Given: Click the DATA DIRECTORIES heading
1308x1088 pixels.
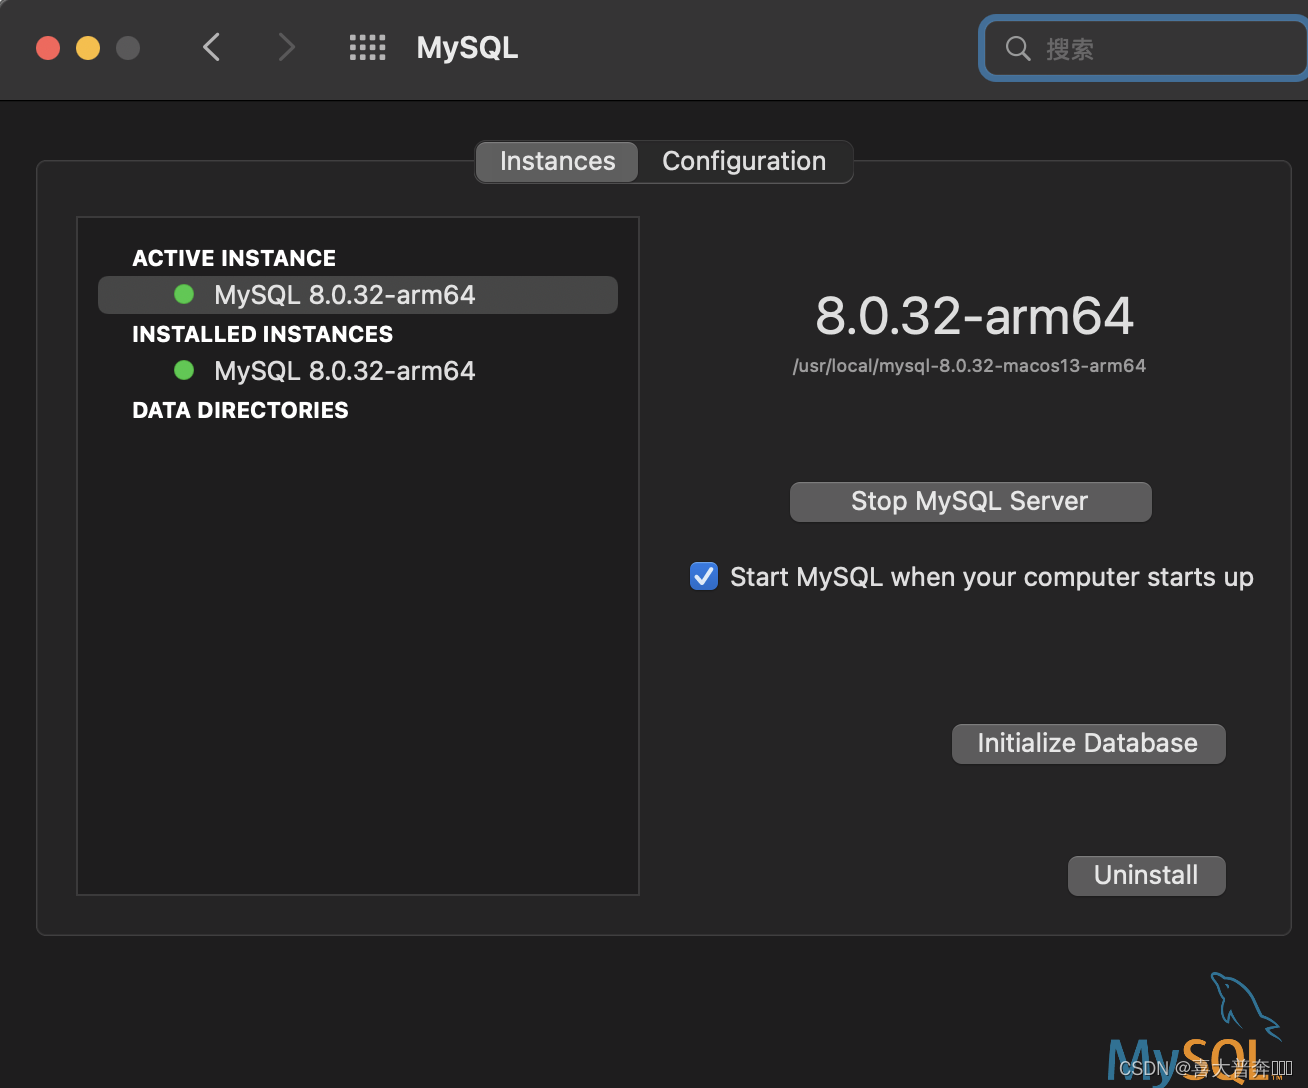Looking at the screenshot, I should [241, 410].
